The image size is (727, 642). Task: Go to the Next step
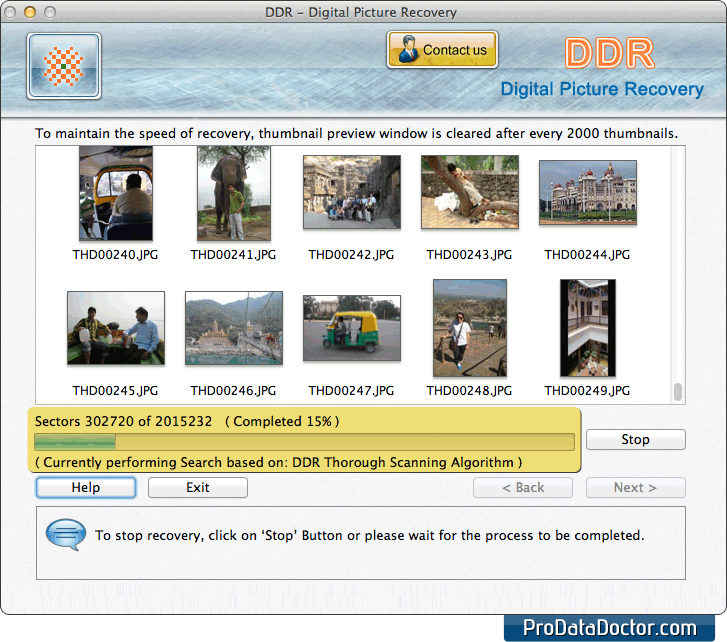pyautogui.click(x=635, y=488)
